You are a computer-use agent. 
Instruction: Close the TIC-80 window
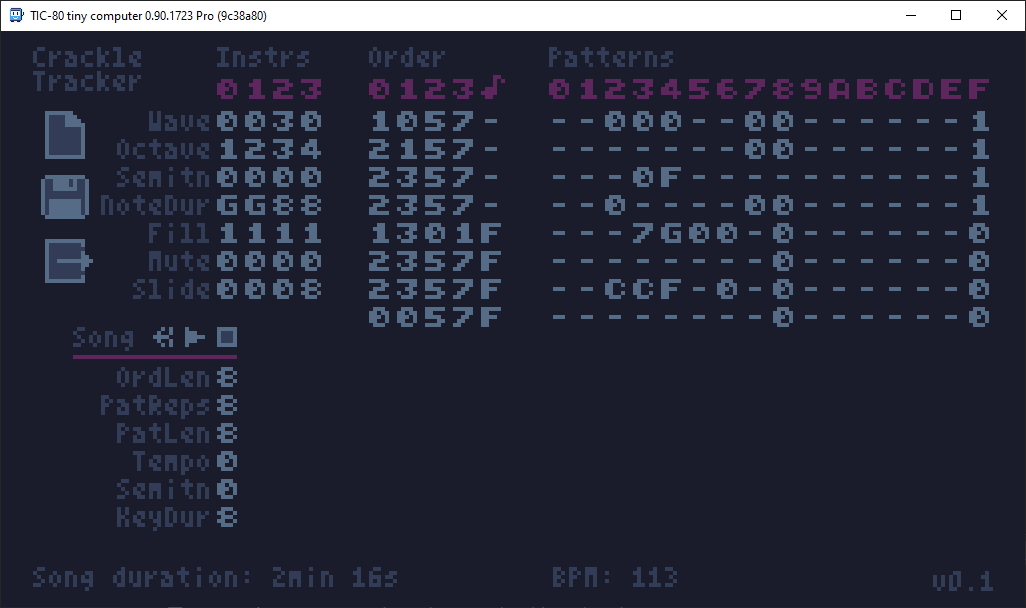[x=1002, y=15]
